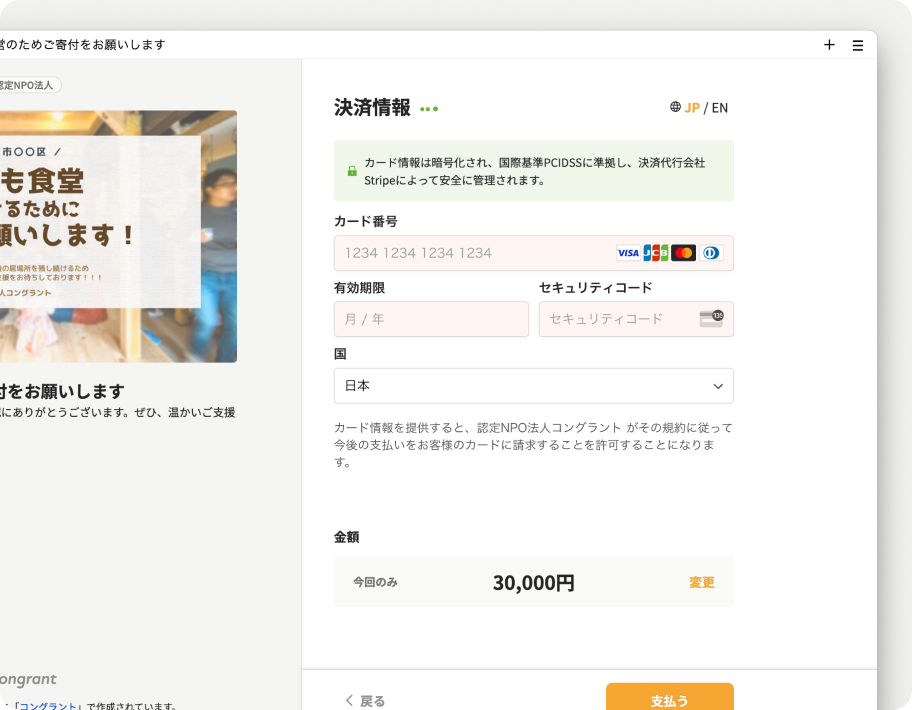Viewport: 912px width, 710px height.
Task: Click the Diners Club card logo
Action: 711,253
